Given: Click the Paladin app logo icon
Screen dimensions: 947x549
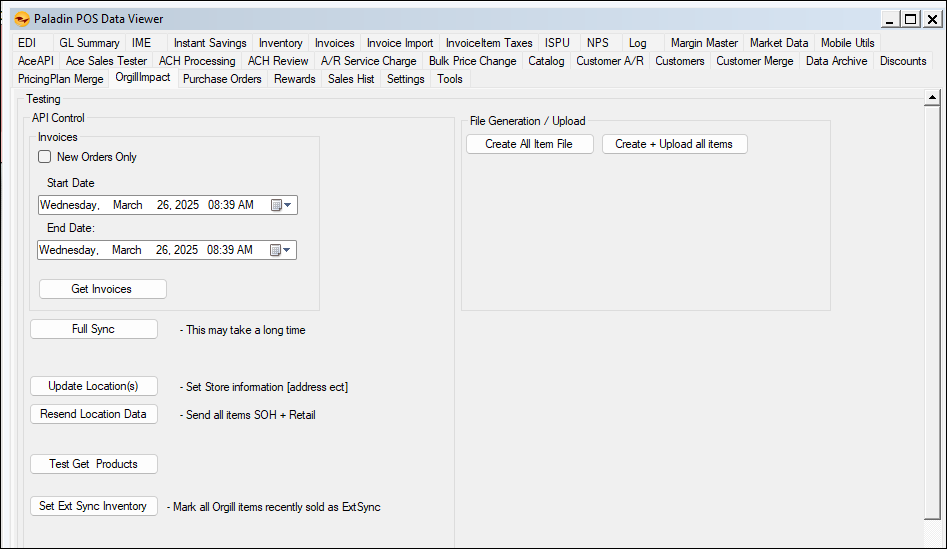Looking at the screenshot, I should 22,19.
